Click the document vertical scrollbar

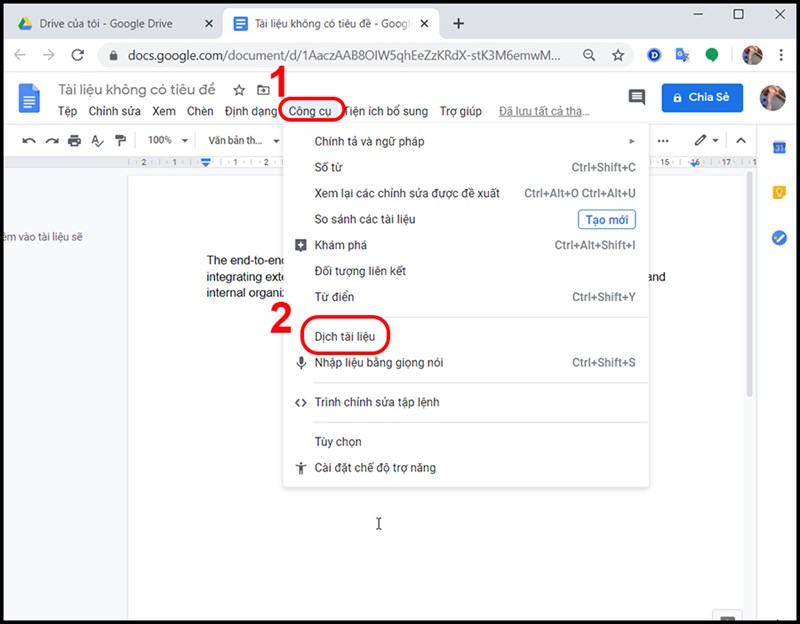click(749, 284)
